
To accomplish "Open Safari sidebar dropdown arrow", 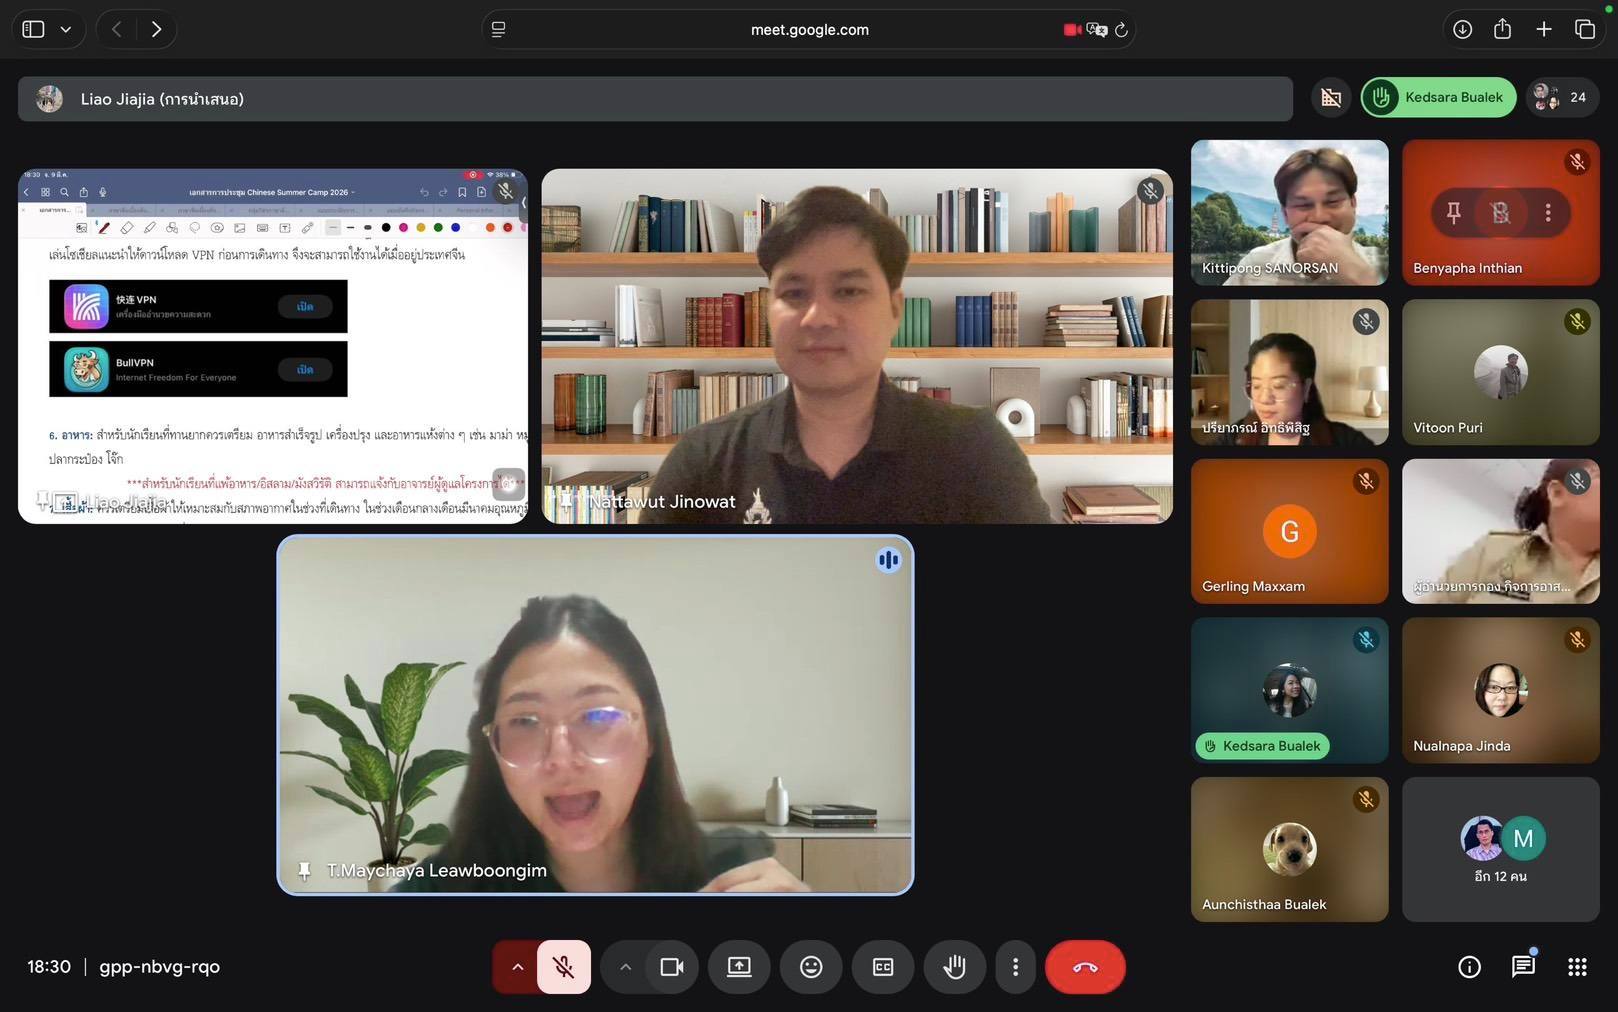I will 66,29.
